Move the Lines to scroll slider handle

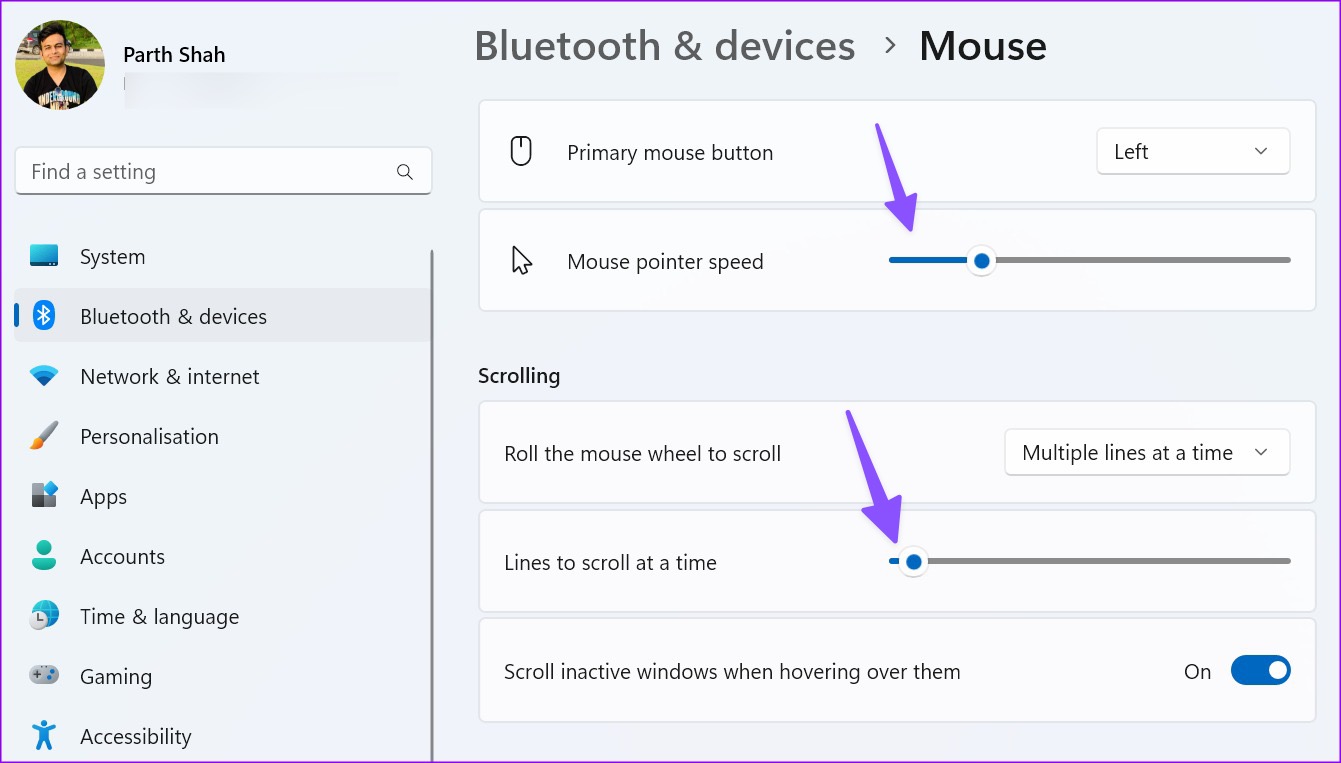tap(913, 561)
